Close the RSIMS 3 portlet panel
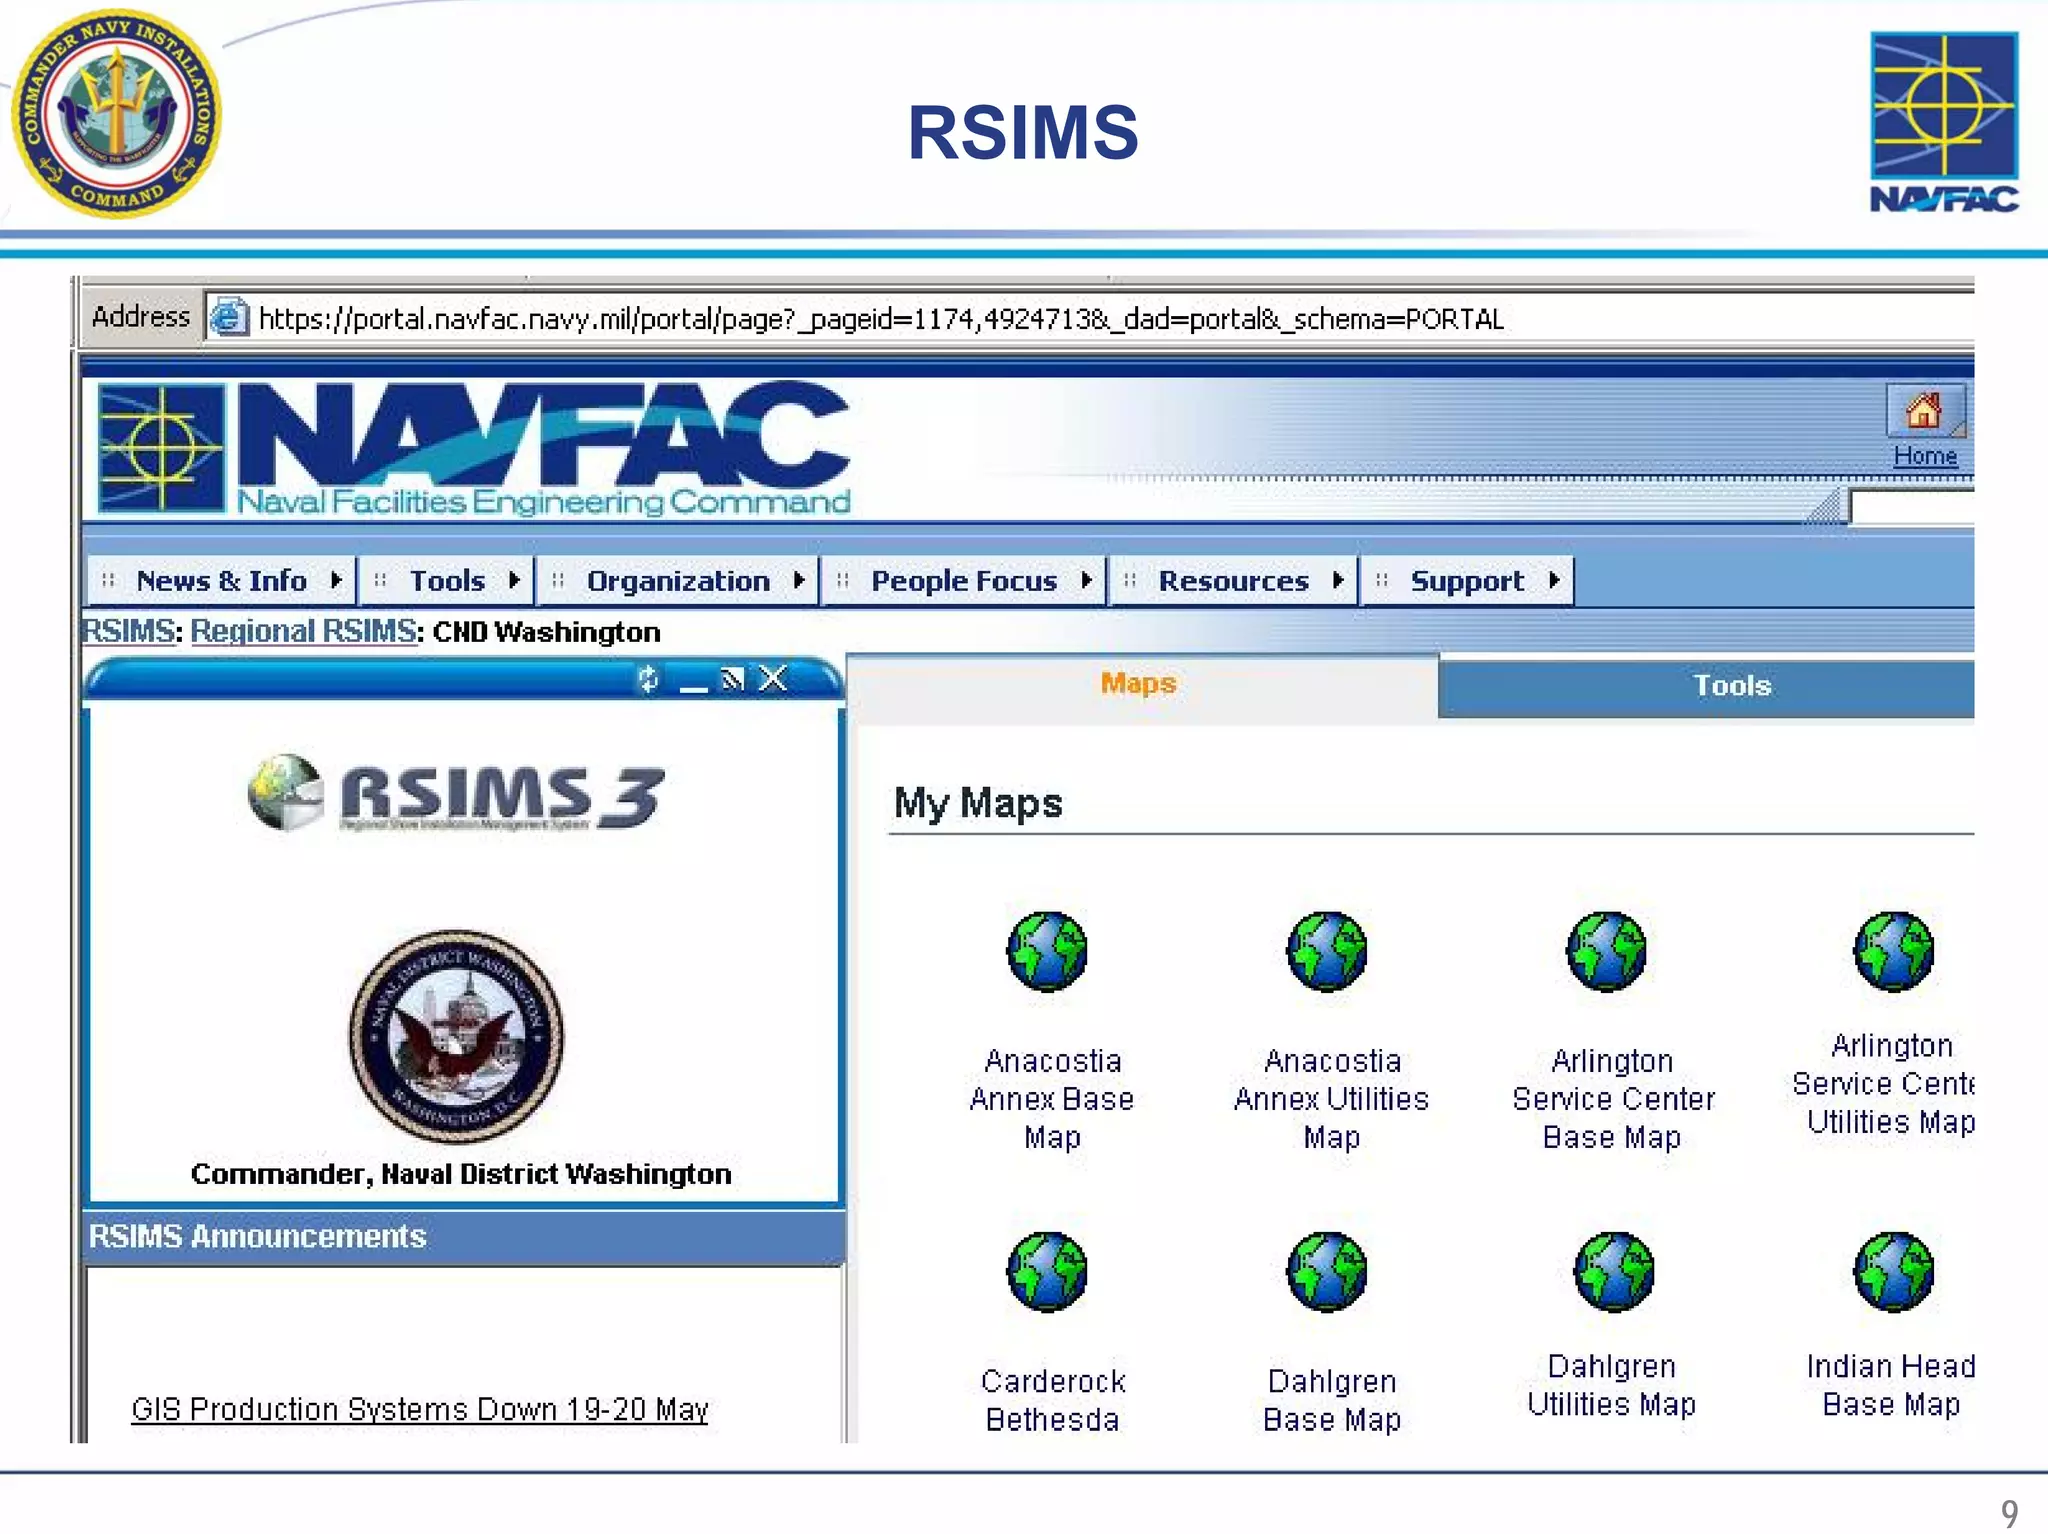 click(773, 679)
